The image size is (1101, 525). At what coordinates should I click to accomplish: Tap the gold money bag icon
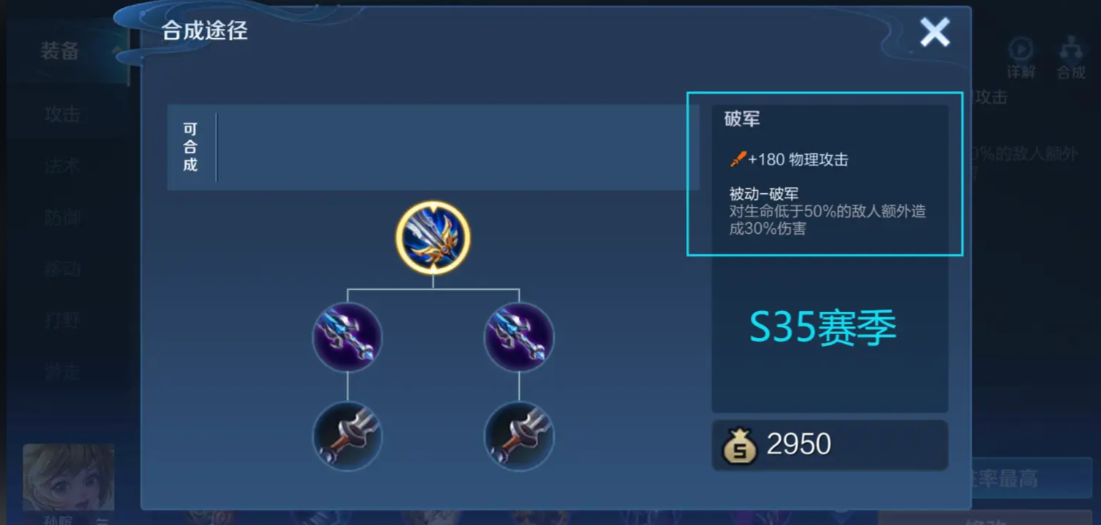[740, 445]
